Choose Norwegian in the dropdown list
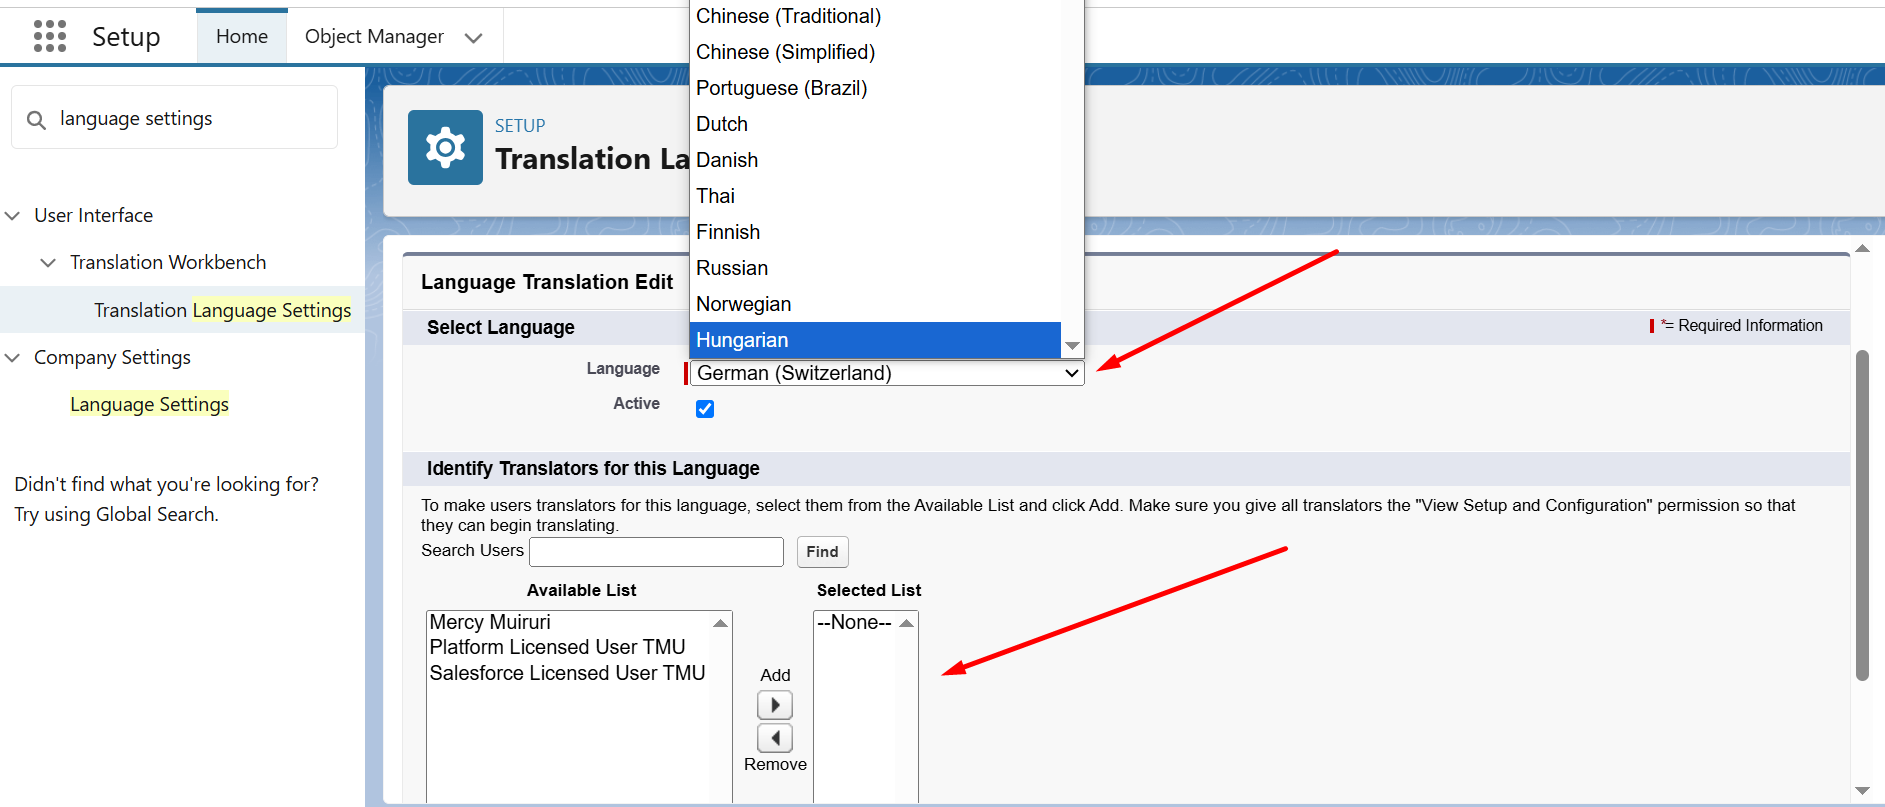Viewport: 1885px width, 807px height. click(x=875, y=304)
